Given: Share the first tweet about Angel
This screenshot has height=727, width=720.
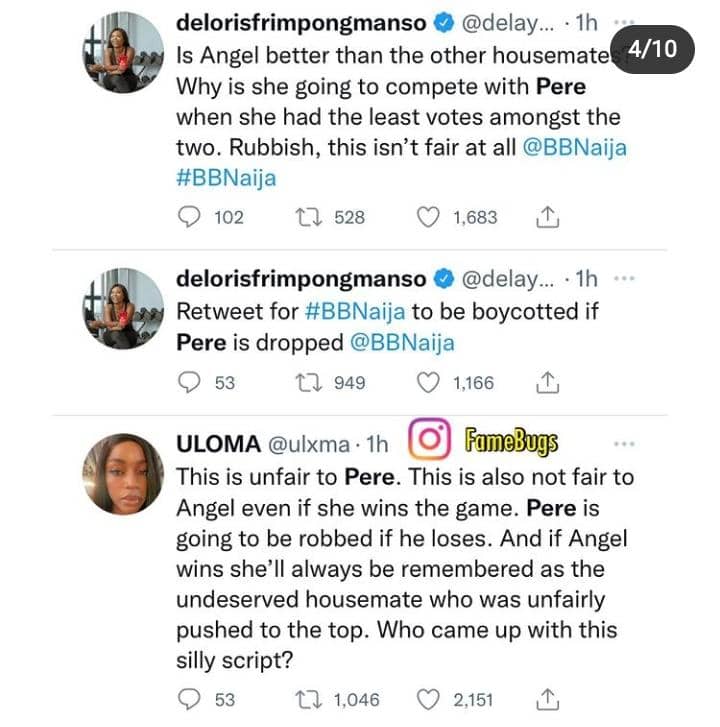Looking at the screenshot, I should [x=546, y=216].
